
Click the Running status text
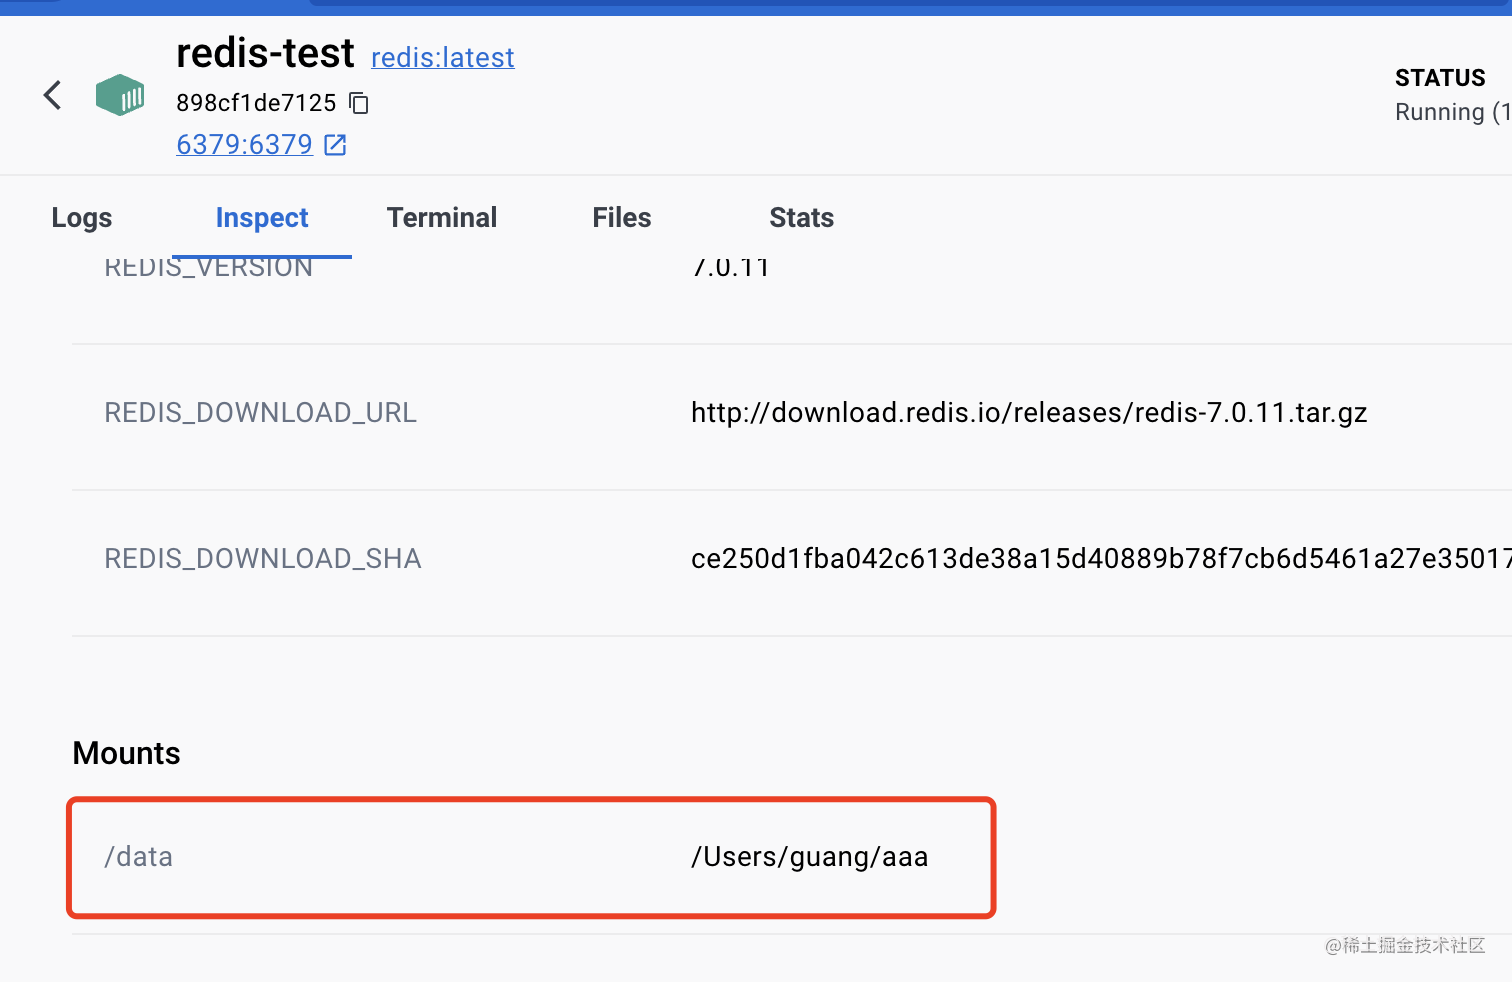click(x=1450, y=112)
